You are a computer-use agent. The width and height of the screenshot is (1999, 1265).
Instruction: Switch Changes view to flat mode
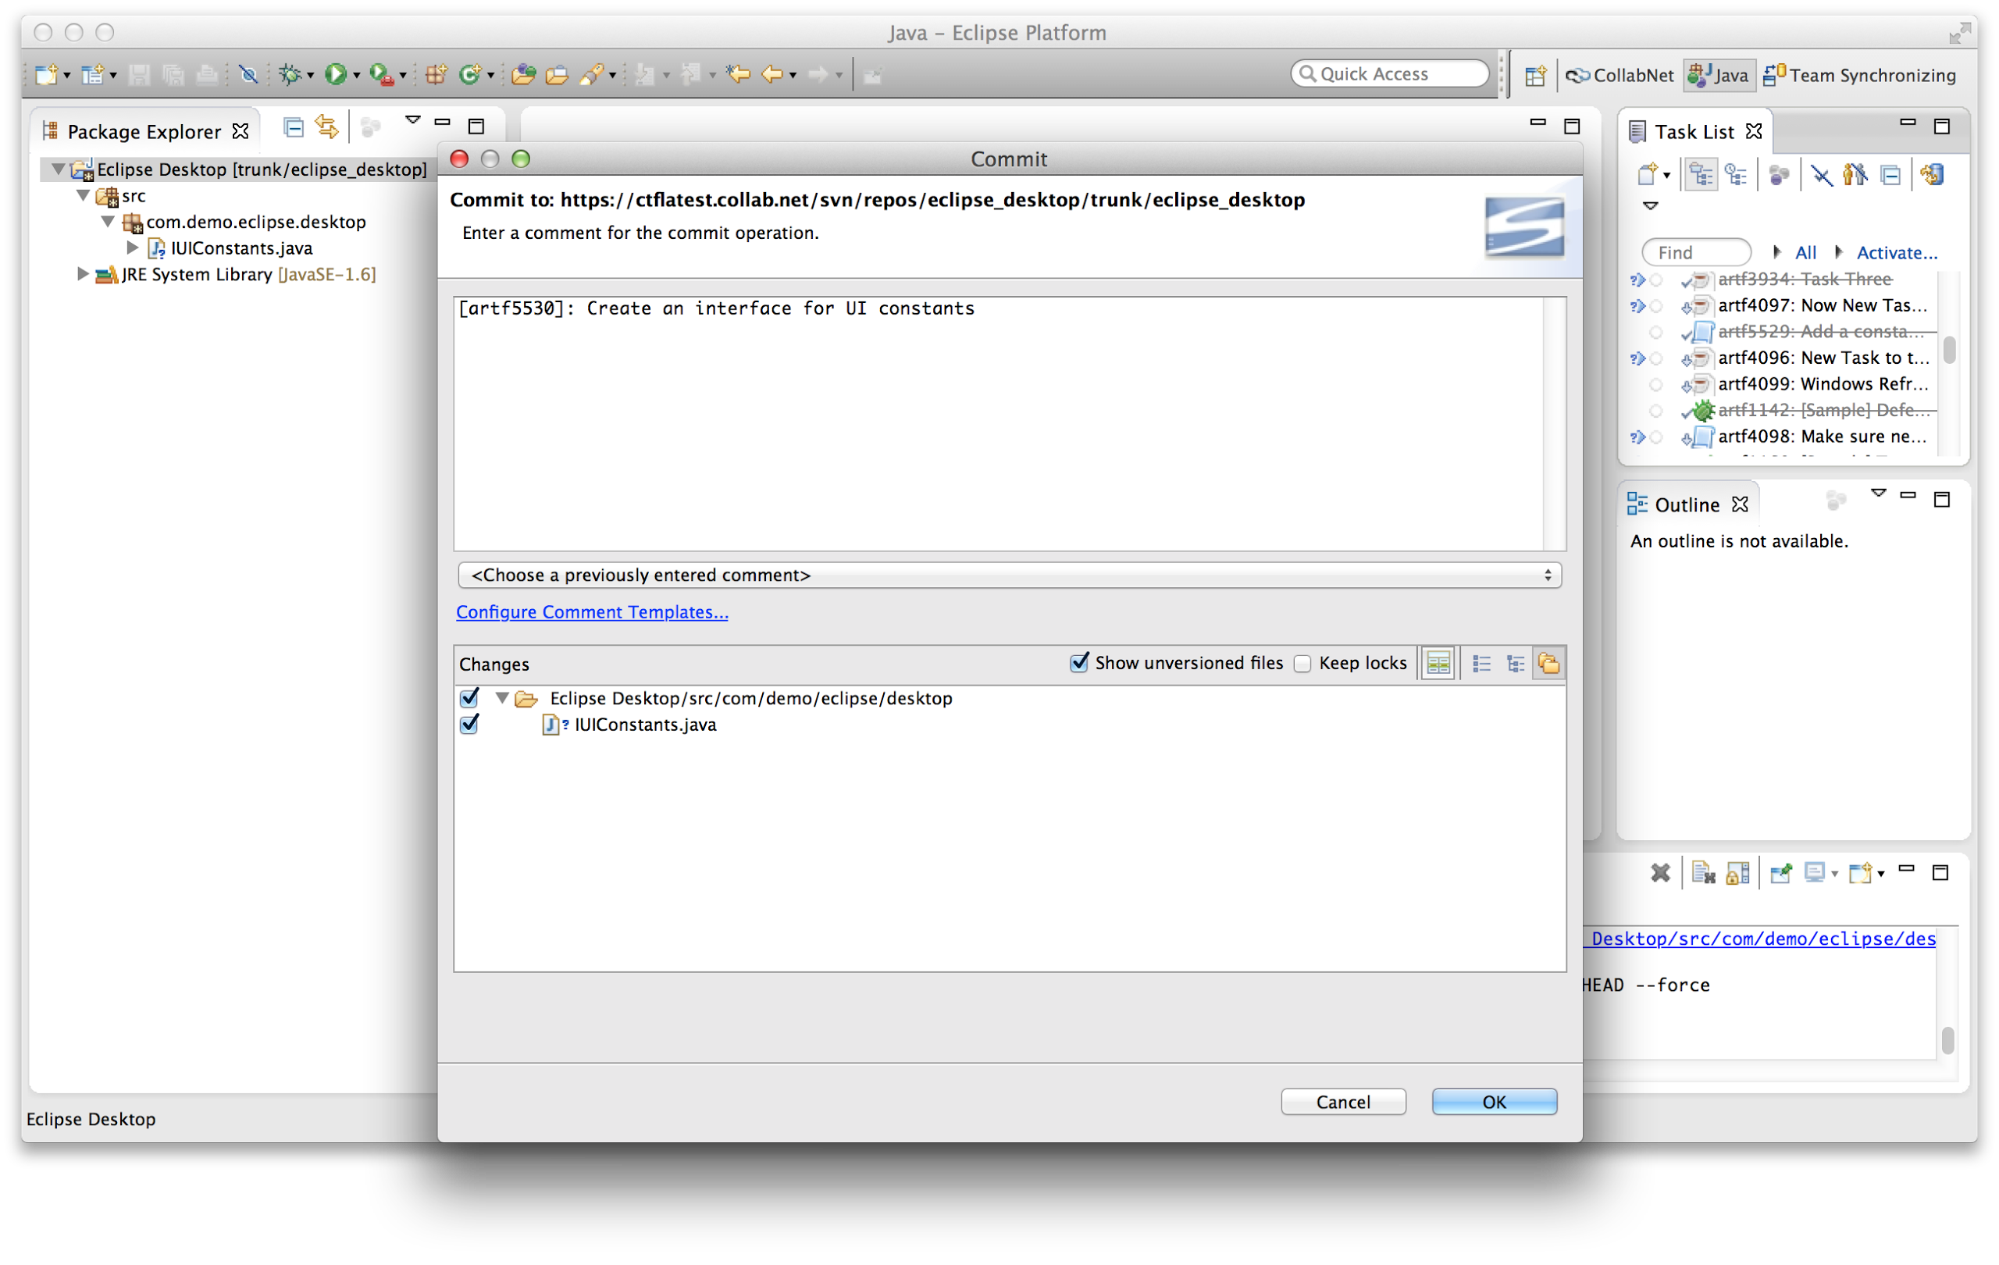tap(1482, 664)
